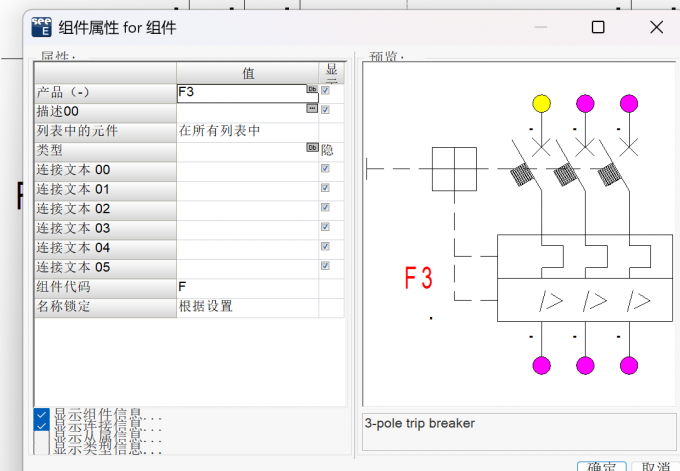Click the 确定 button
This screenshot has height=471, width=680.
[602, 467]
